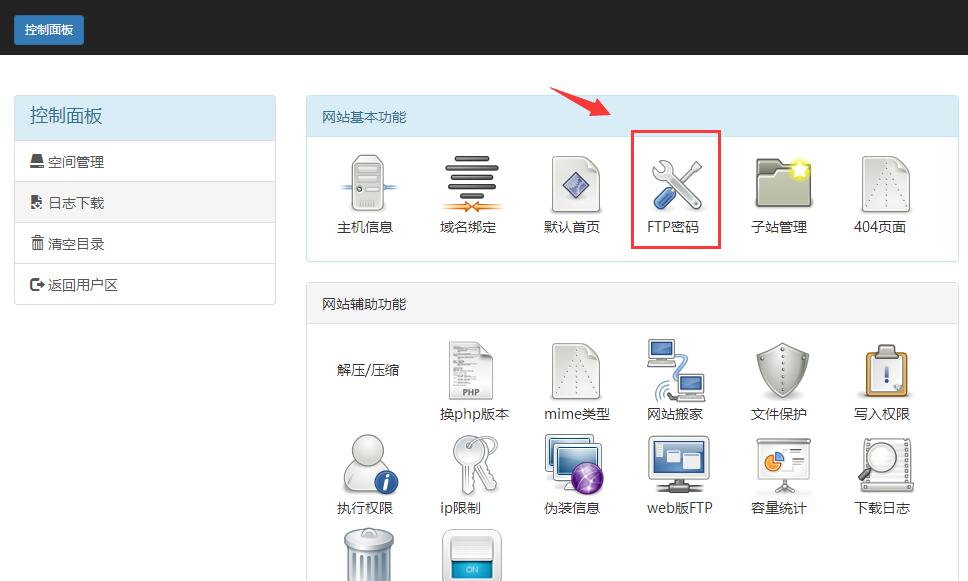Click the 域名绑定 text label

468,227
